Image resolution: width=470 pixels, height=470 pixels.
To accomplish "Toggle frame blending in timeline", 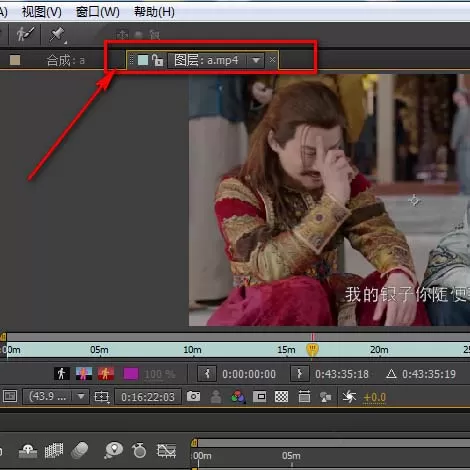I will pos(54,451).
